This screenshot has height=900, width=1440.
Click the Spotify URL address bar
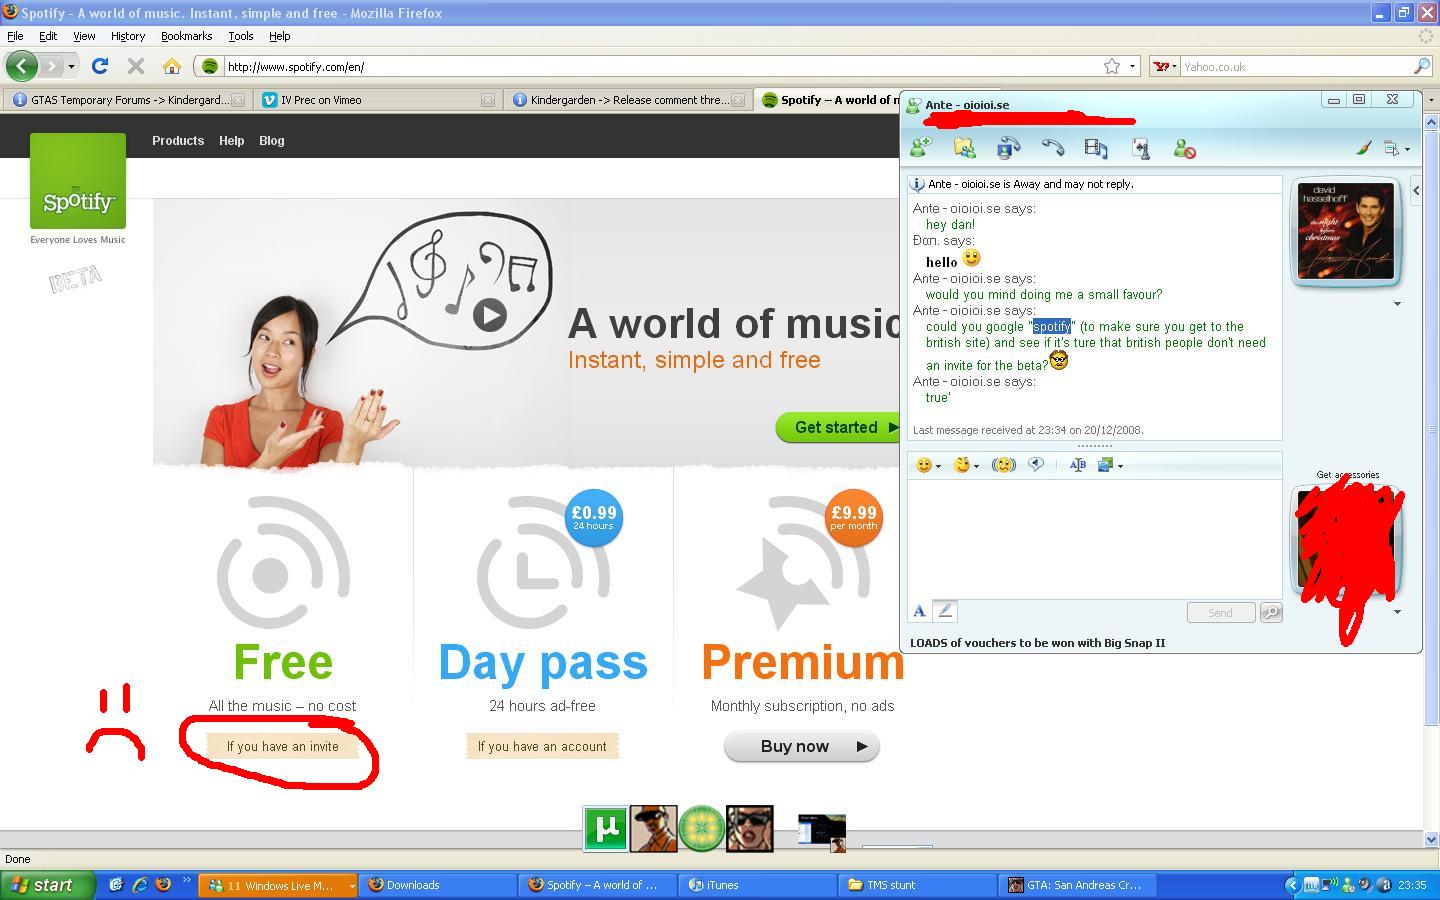[660, 67]
